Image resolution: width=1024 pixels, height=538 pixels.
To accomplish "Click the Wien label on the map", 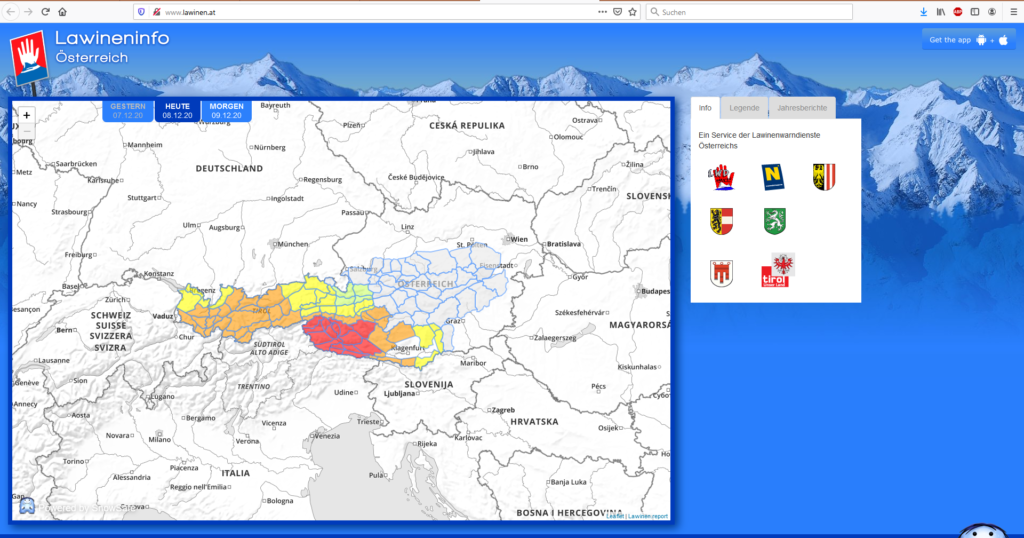I will pyautogui.click(x=519, y=239).
